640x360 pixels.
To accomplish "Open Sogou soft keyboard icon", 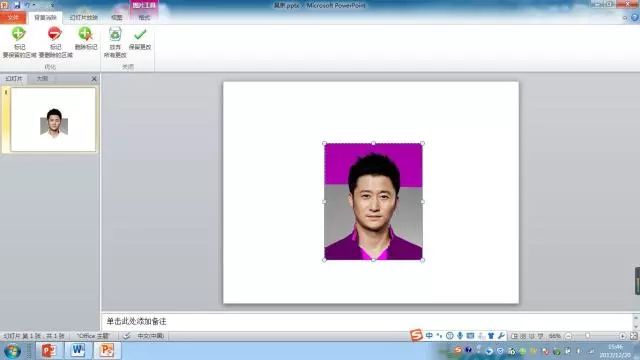I will coord(470,336).
